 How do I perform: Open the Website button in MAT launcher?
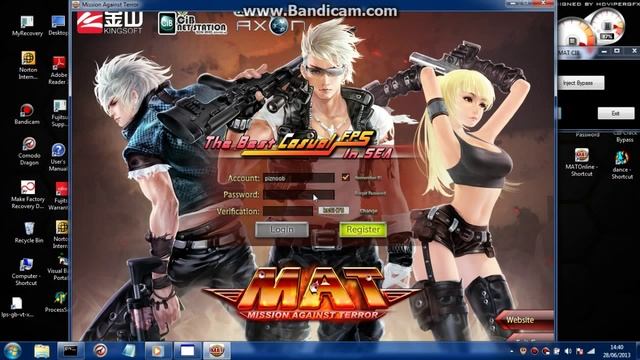(525, 320)
